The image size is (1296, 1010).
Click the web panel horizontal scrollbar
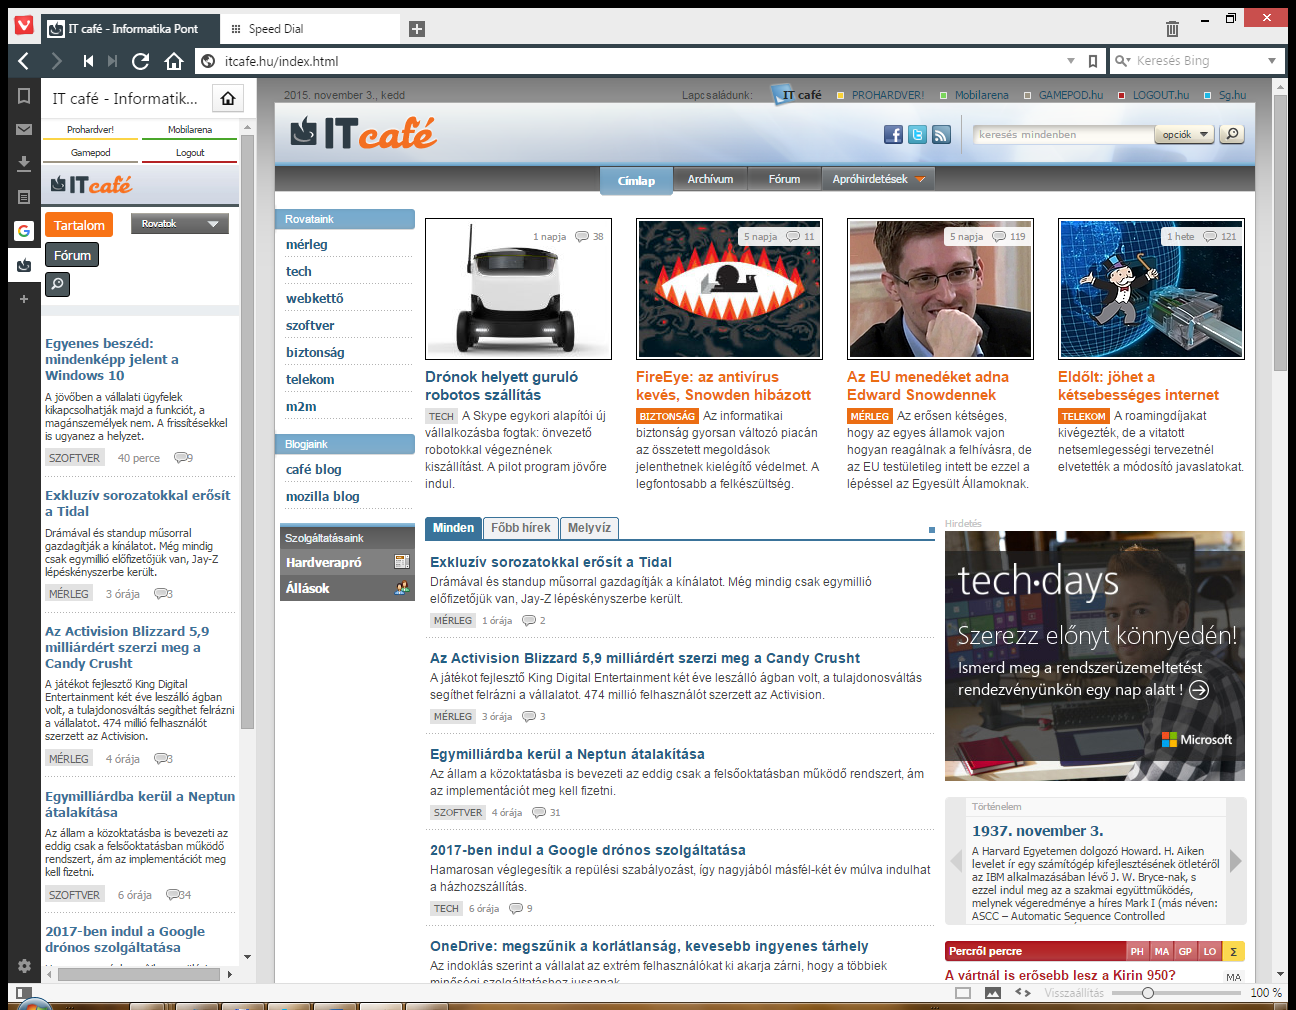coord(137,974)
